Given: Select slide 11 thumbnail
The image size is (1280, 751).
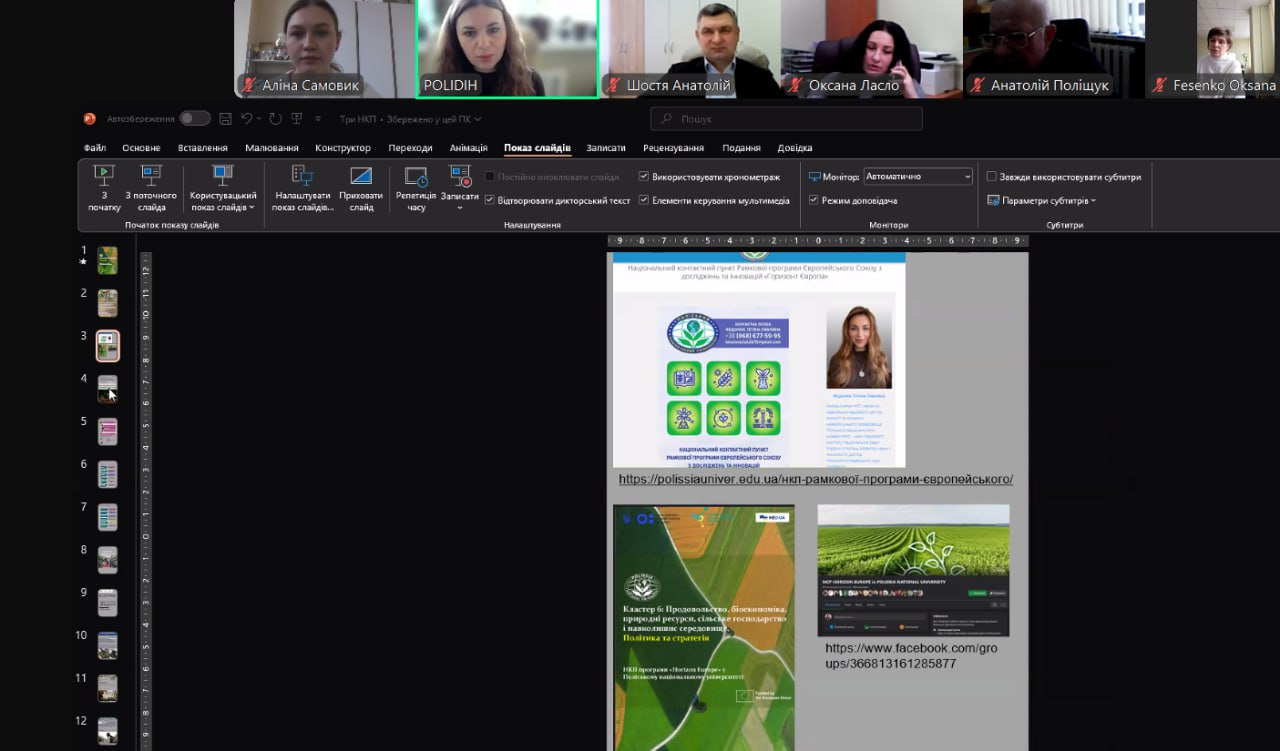Looking at the screenshot, I should (x=107, y=688).
